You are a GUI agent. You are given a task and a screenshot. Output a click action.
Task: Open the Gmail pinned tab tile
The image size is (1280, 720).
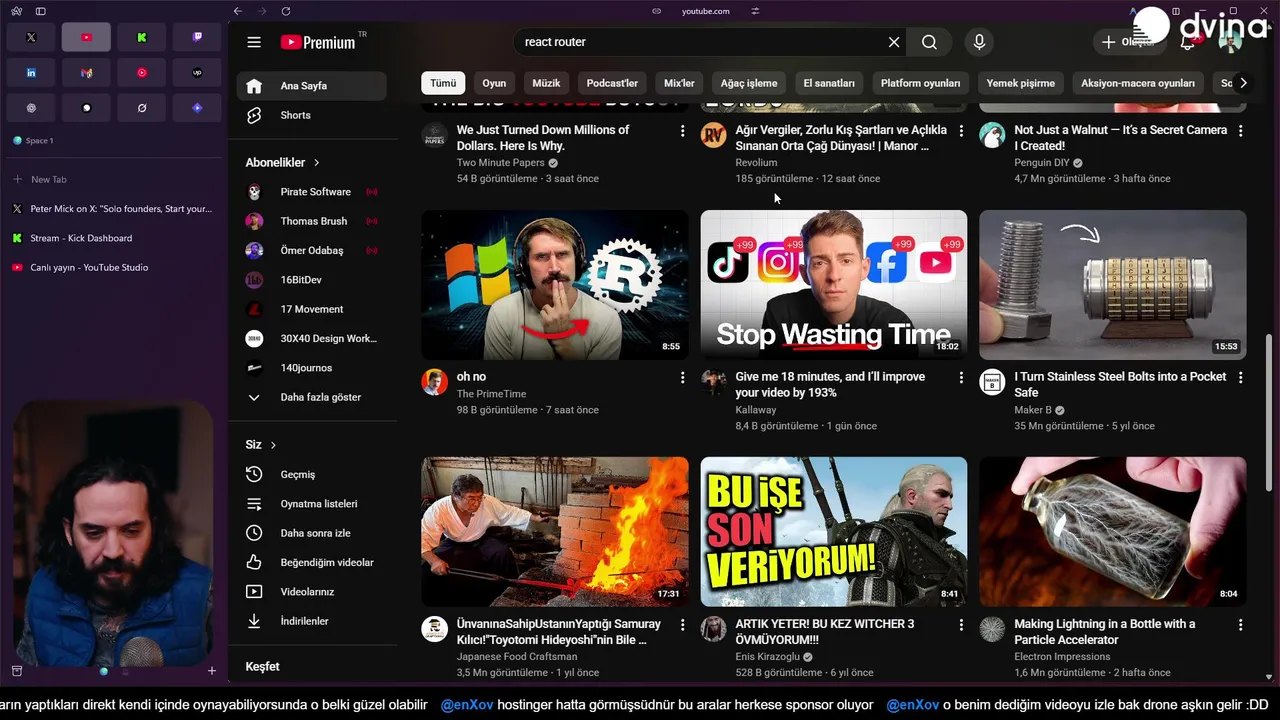point(86,73)
